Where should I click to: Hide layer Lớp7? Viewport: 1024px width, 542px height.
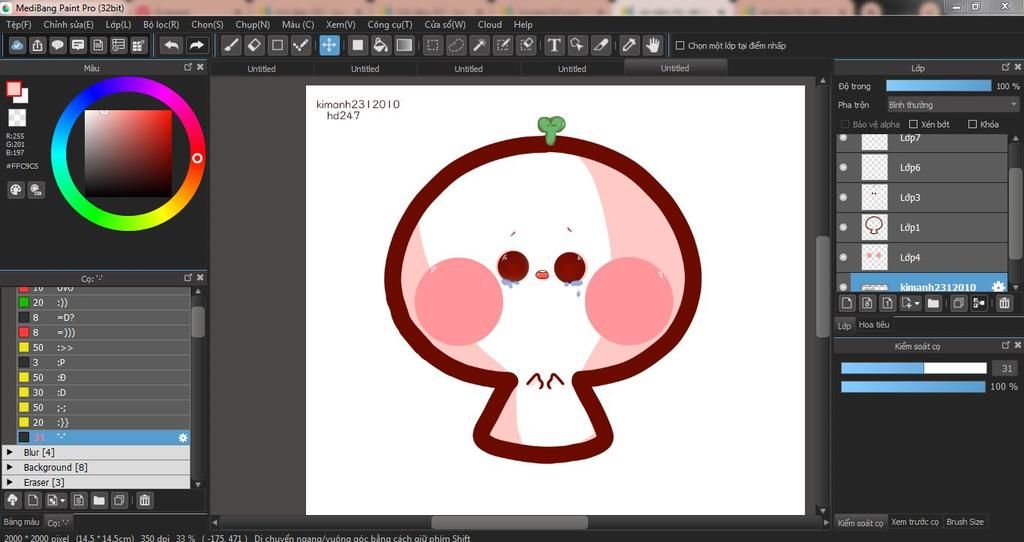coord(843,138)
